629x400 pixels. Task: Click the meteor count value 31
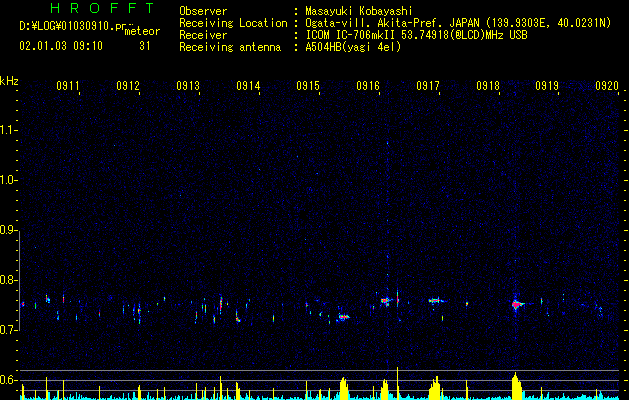click(x=145, y=46)
